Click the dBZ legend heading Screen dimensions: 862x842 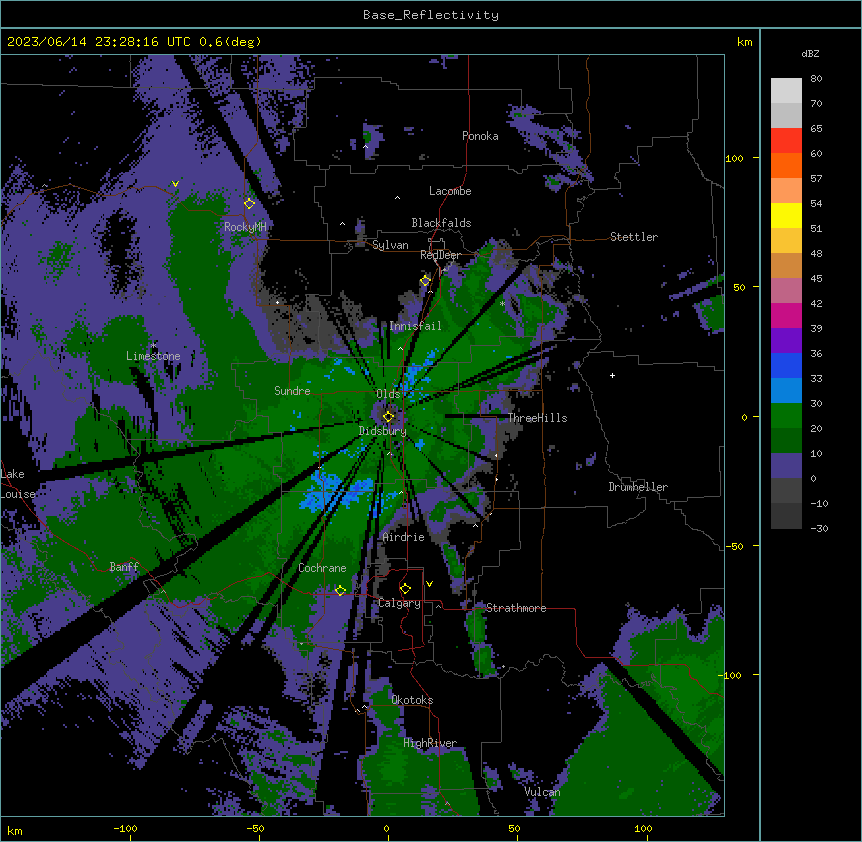810,53
